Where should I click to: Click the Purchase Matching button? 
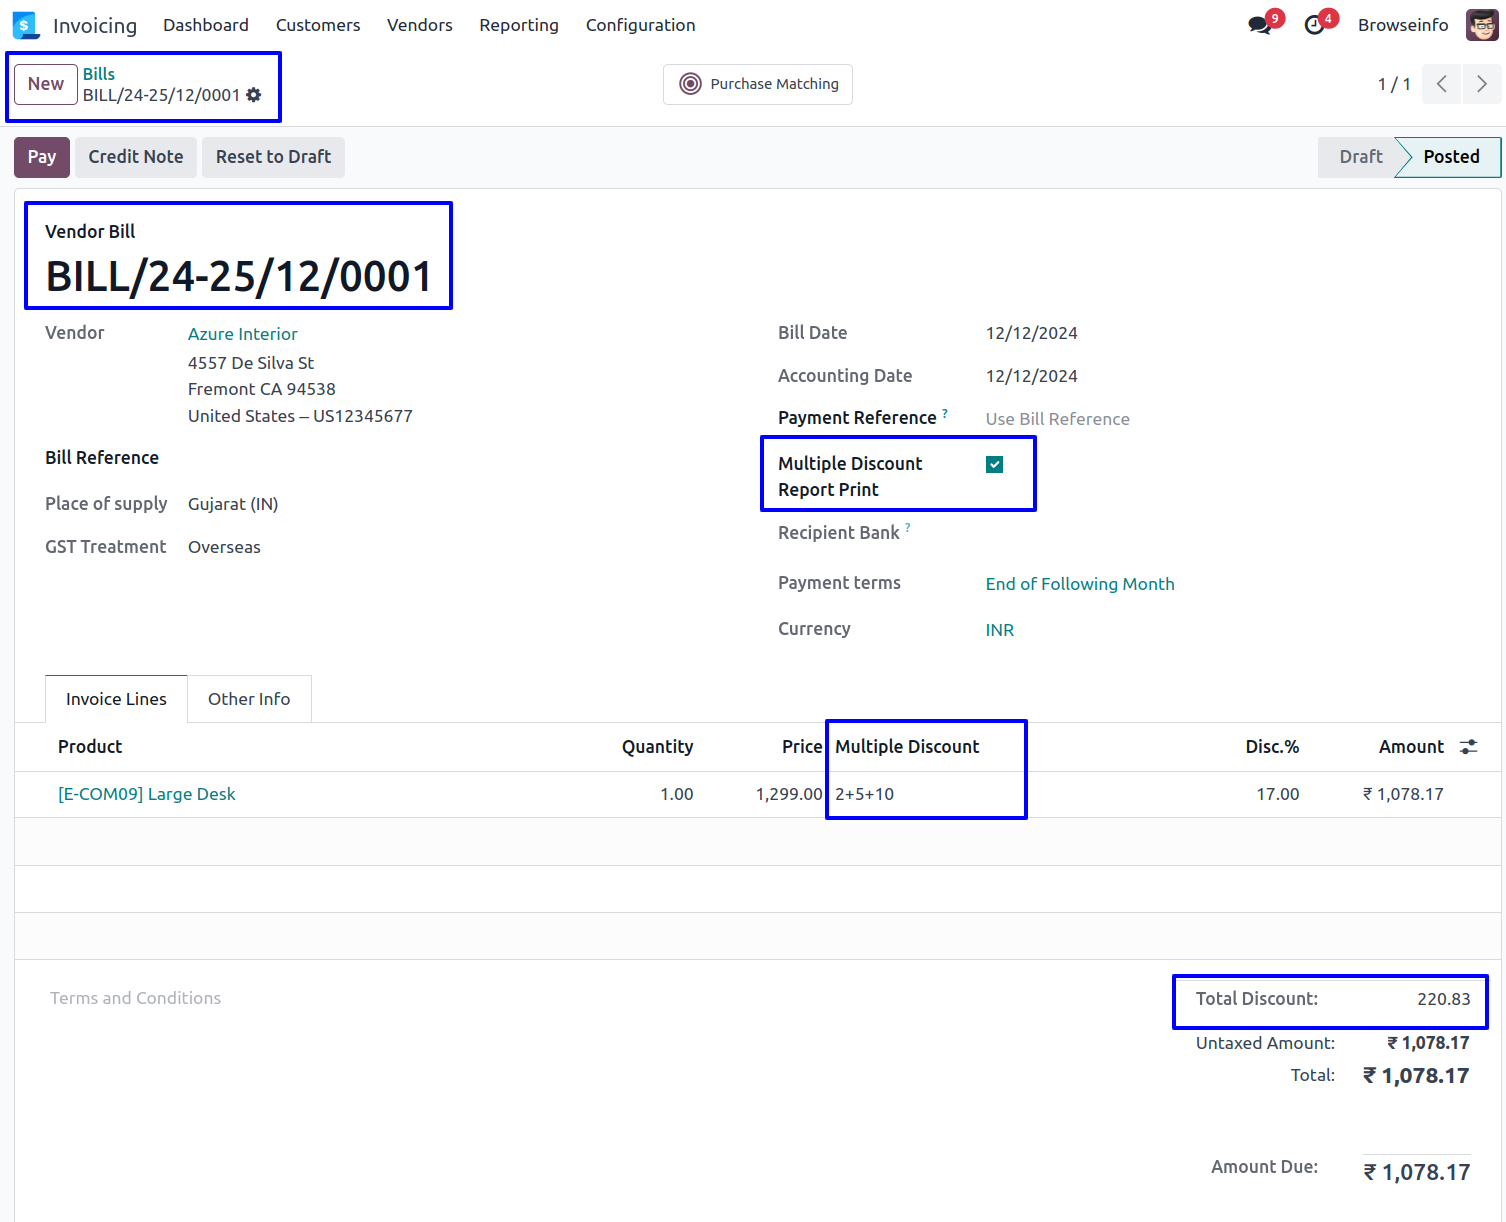pos(758,84)
